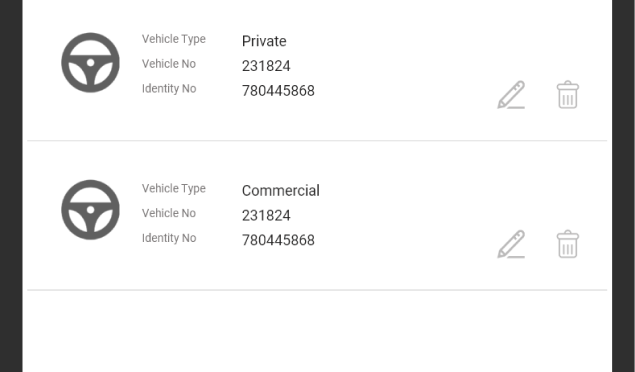Select the Commercial vehicle type value

coord(281,191)
